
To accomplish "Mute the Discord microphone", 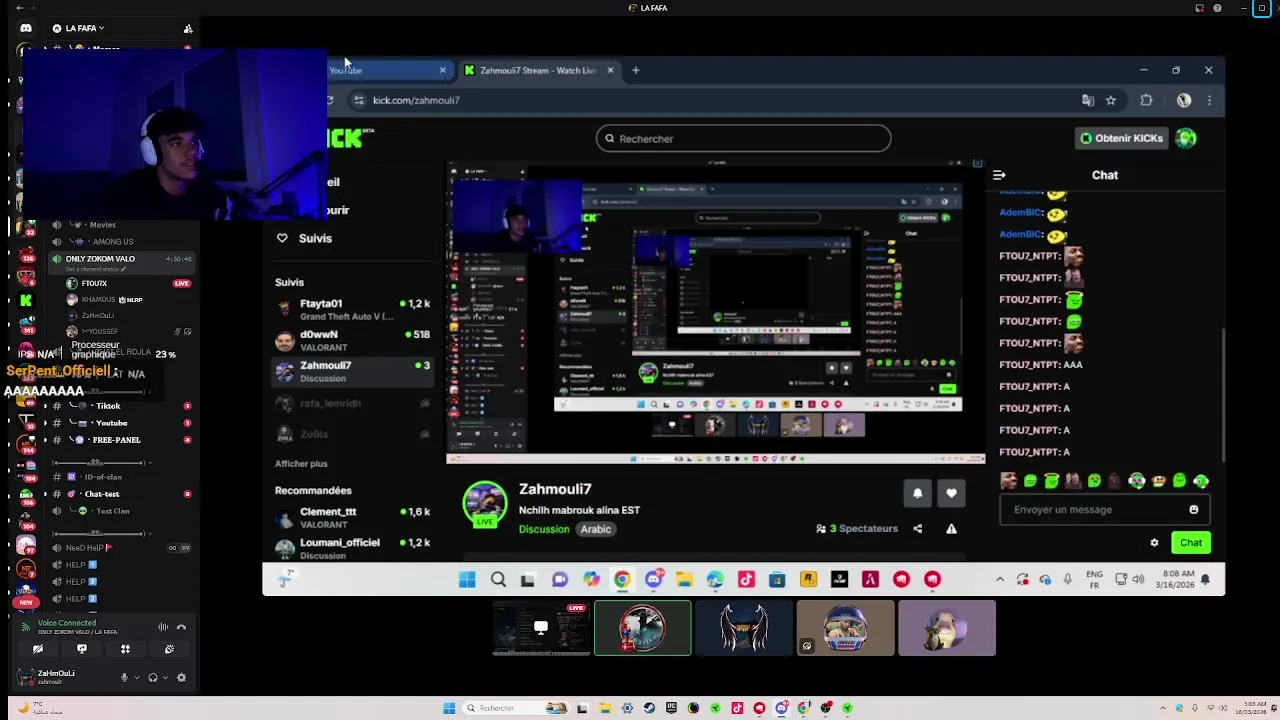I will pos(124,677).
